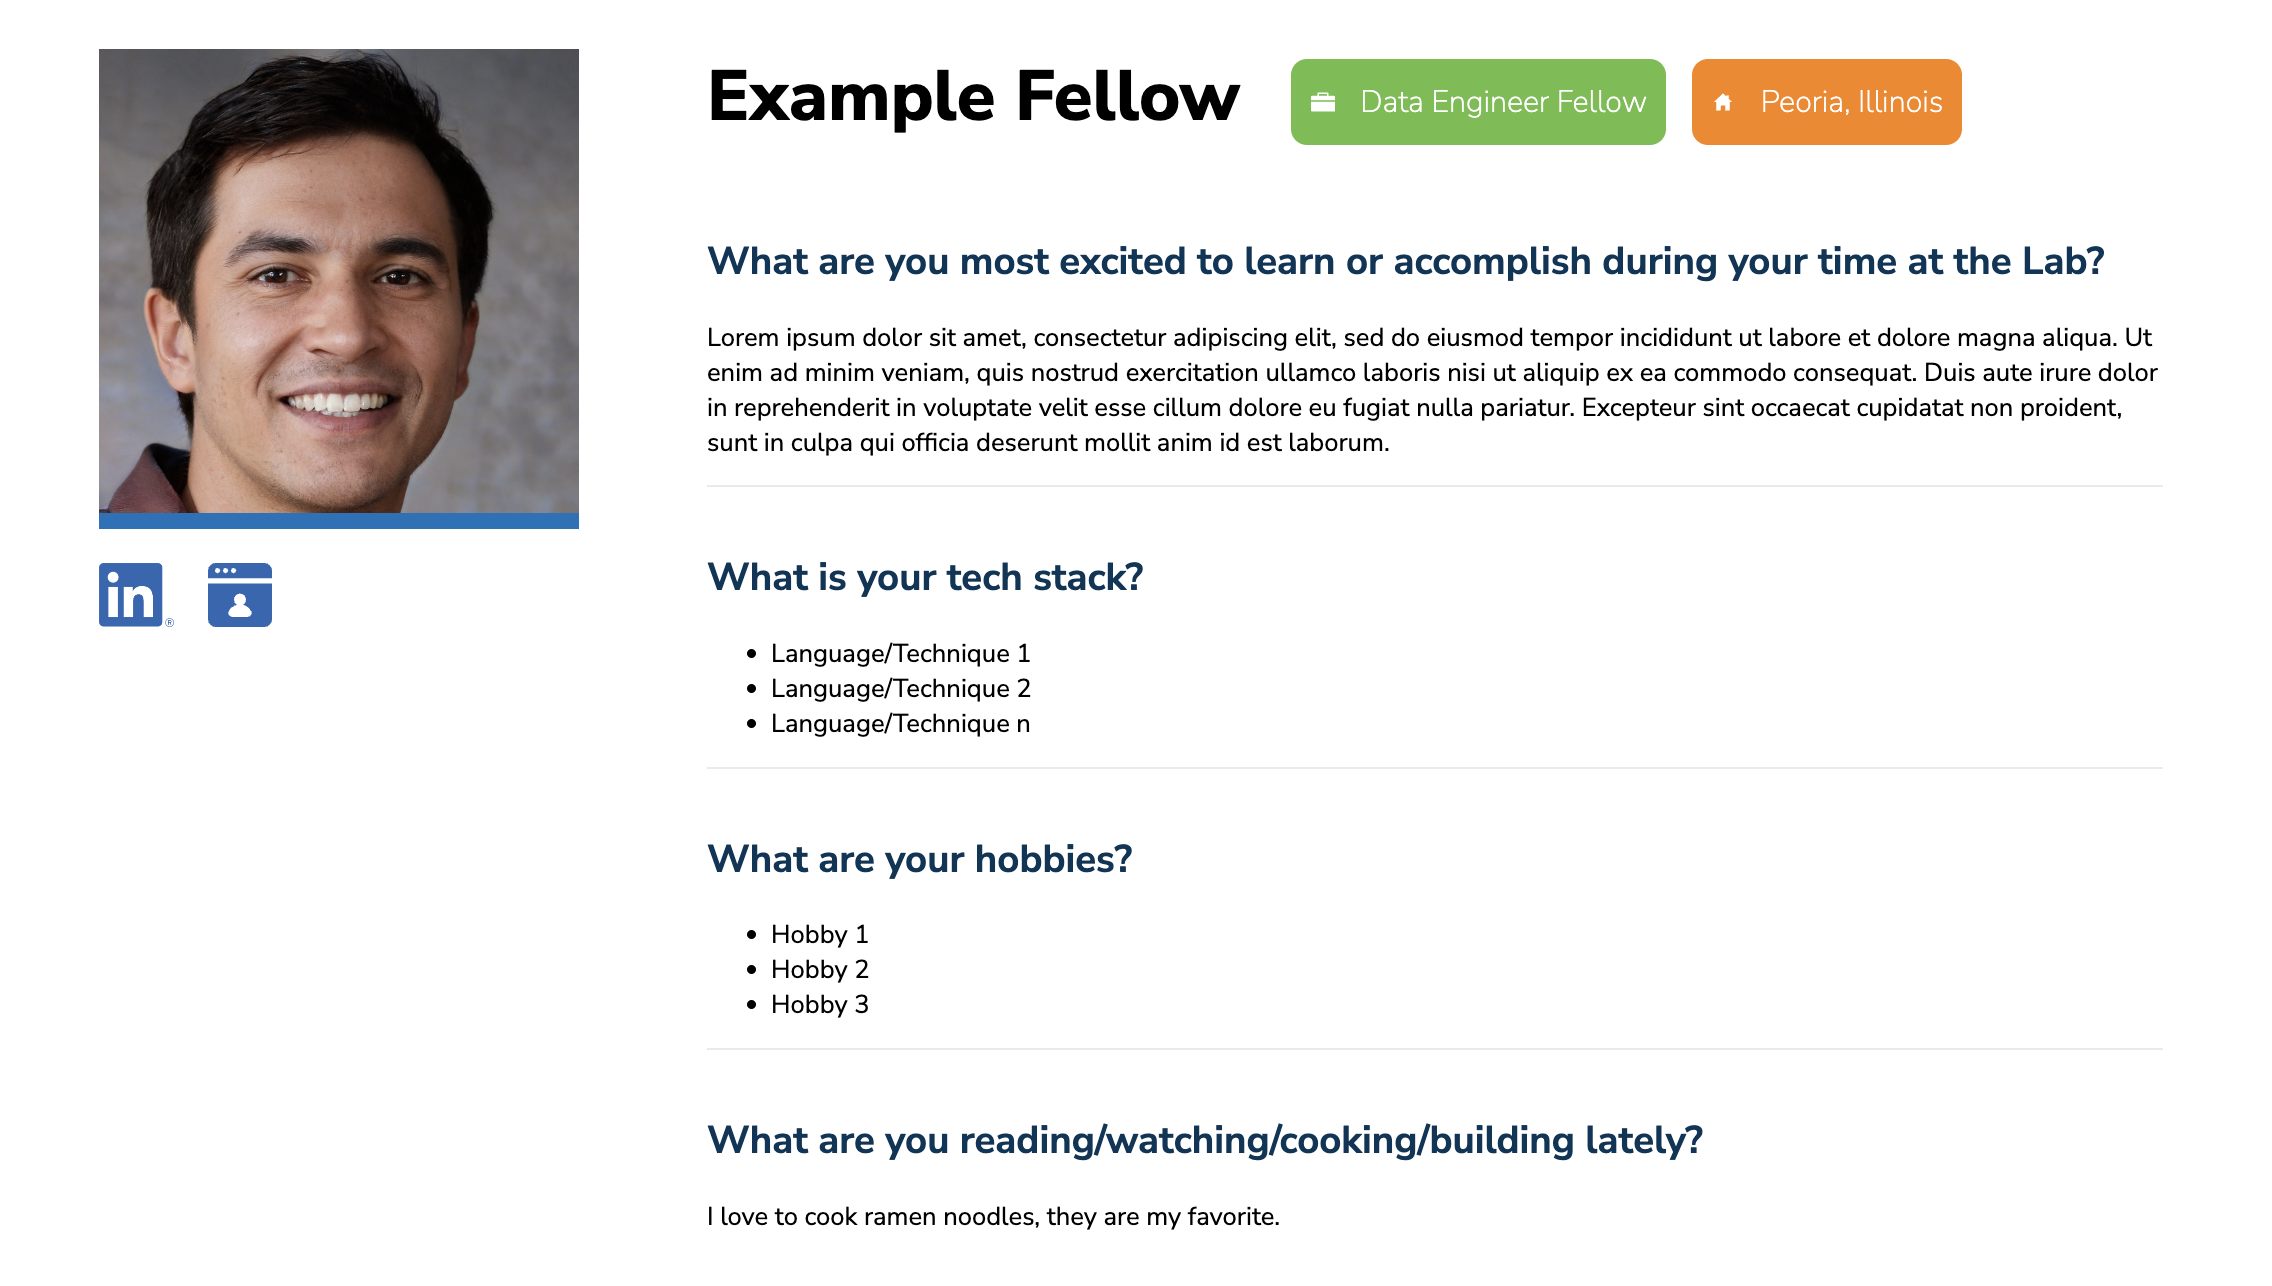The height and width of the screenshot is (1286, 2272).
Task: Click the reading/watching/cooking/building question heading
Action: [x=1206, y=1139]
